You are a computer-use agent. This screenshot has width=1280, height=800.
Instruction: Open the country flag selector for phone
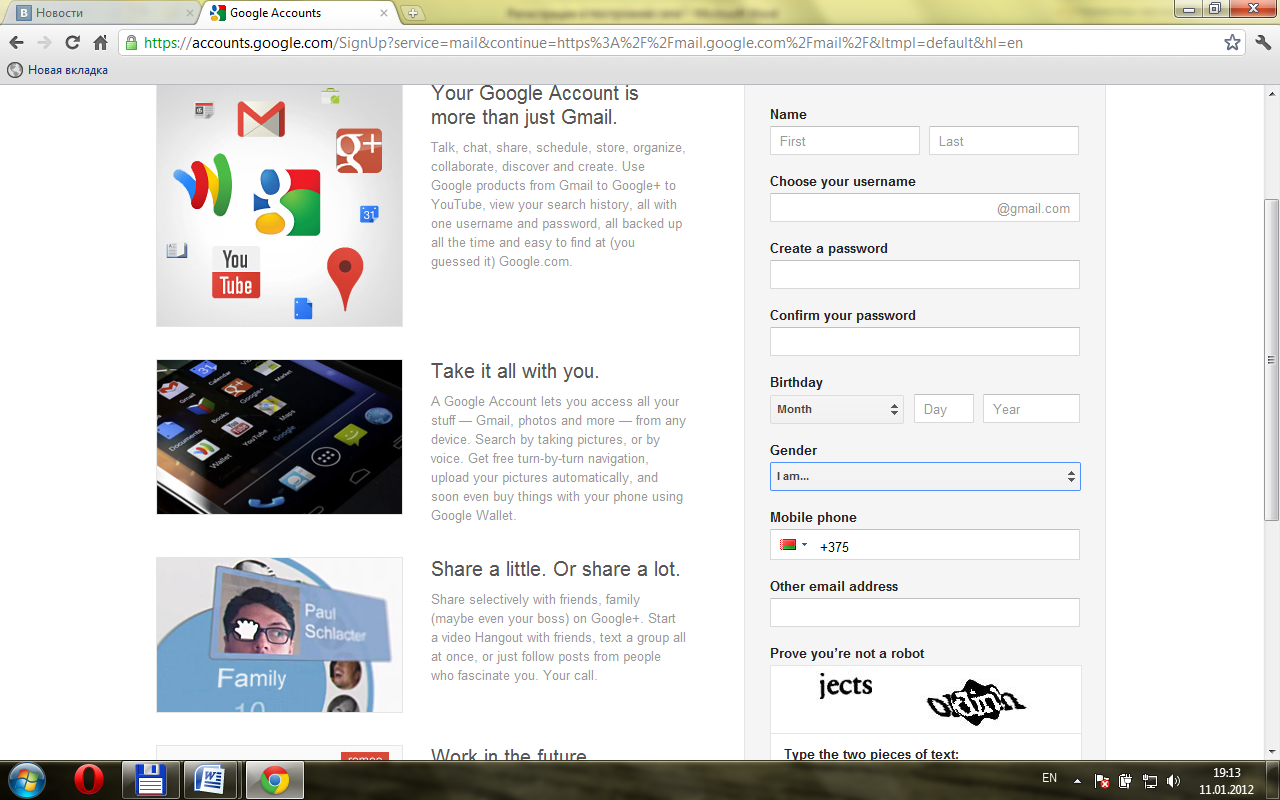(793, 545)
